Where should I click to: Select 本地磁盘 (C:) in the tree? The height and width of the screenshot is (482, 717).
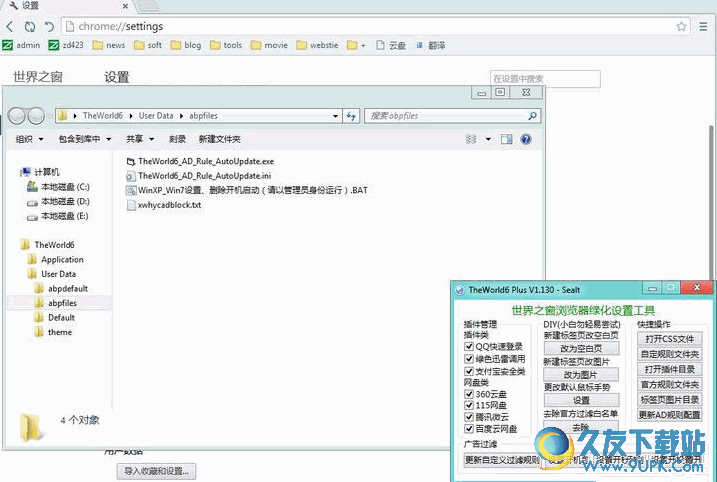59,187
